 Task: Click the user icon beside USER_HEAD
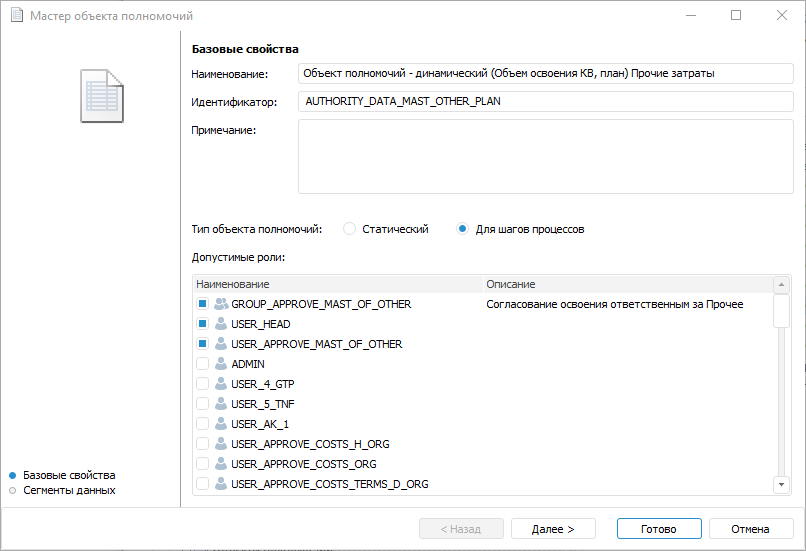pyautogui.click(x=221, y=324)
